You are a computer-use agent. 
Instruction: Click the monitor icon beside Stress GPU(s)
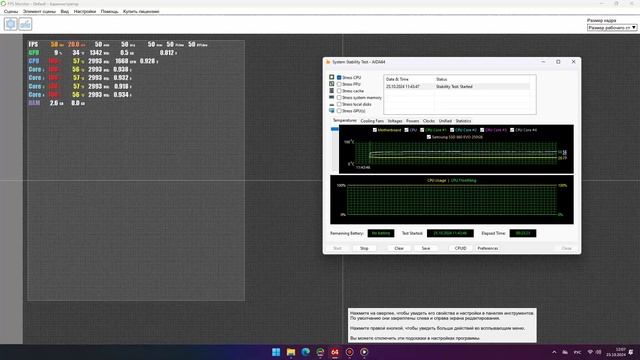point(331,111)
